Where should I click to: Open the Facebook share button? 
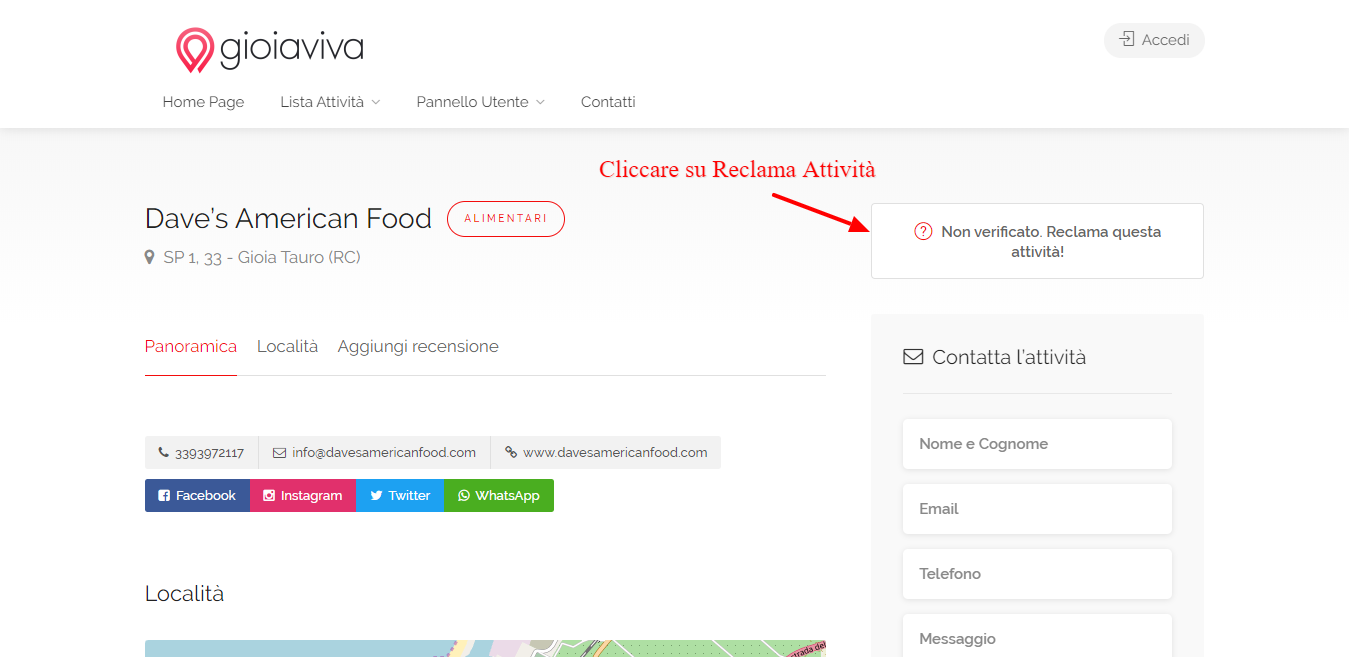197,496
